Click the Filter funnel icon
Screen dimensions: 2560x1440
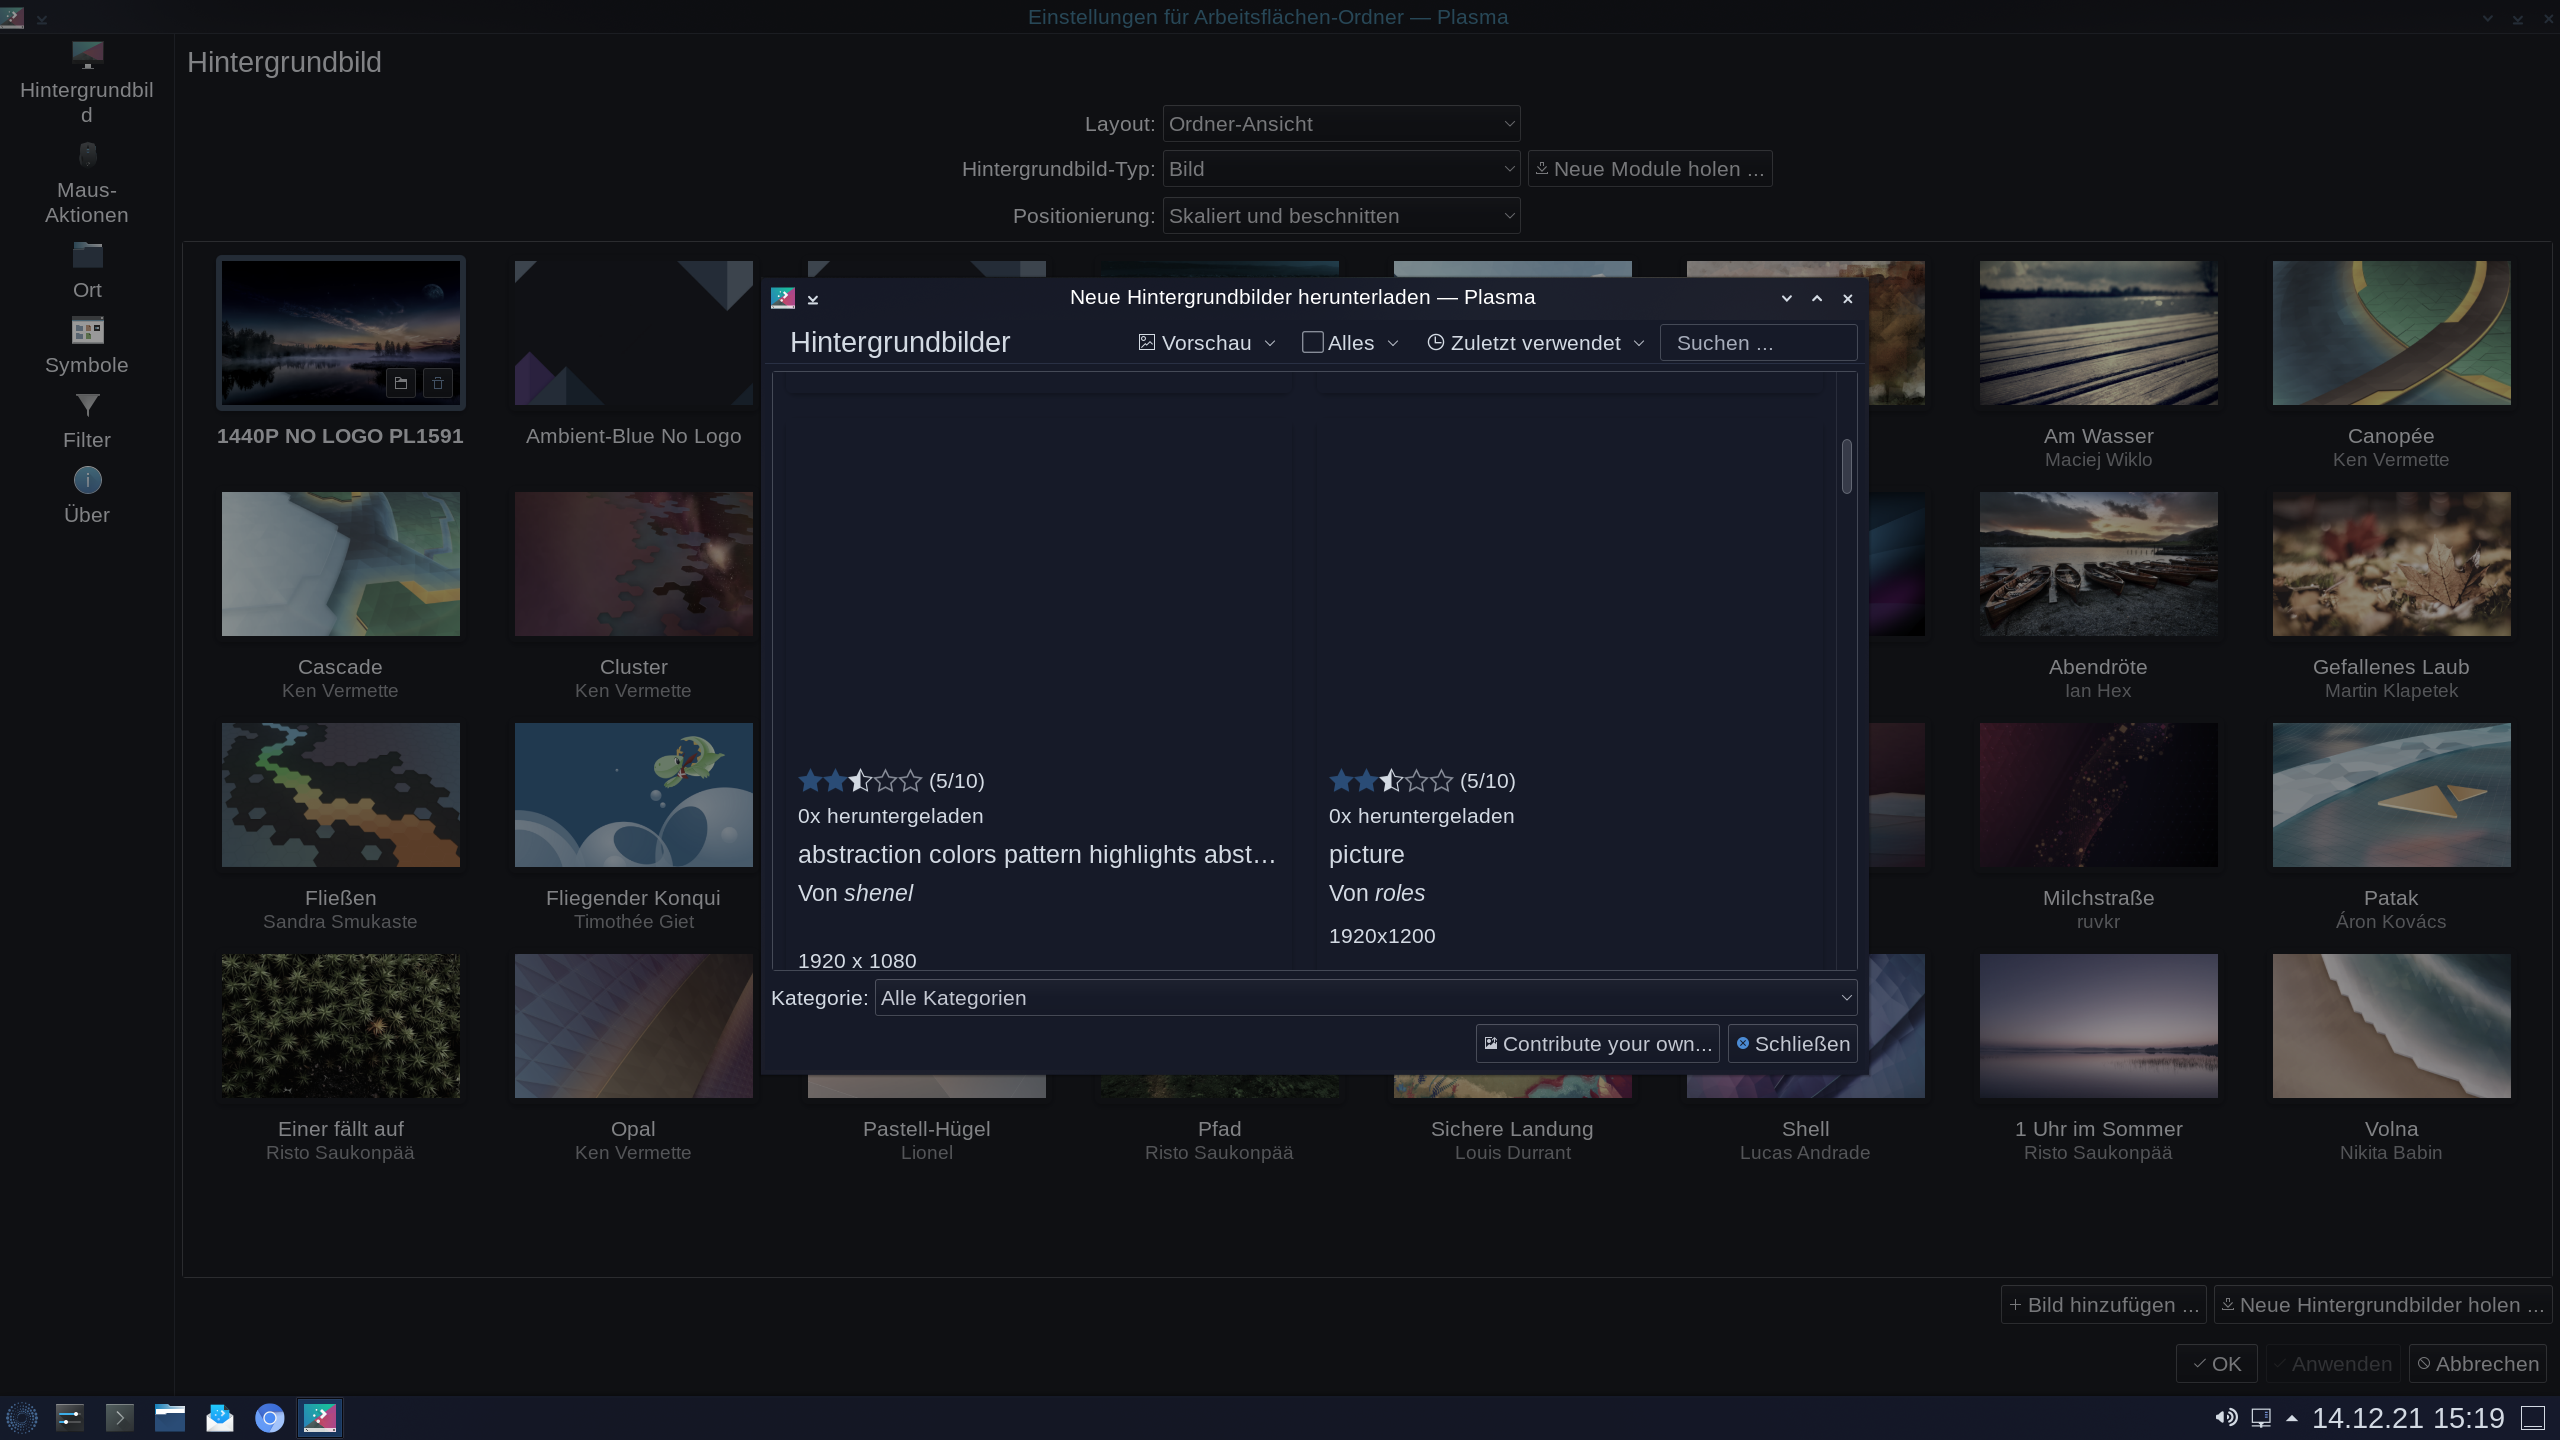pyautogui.click(x=87, y=405)
